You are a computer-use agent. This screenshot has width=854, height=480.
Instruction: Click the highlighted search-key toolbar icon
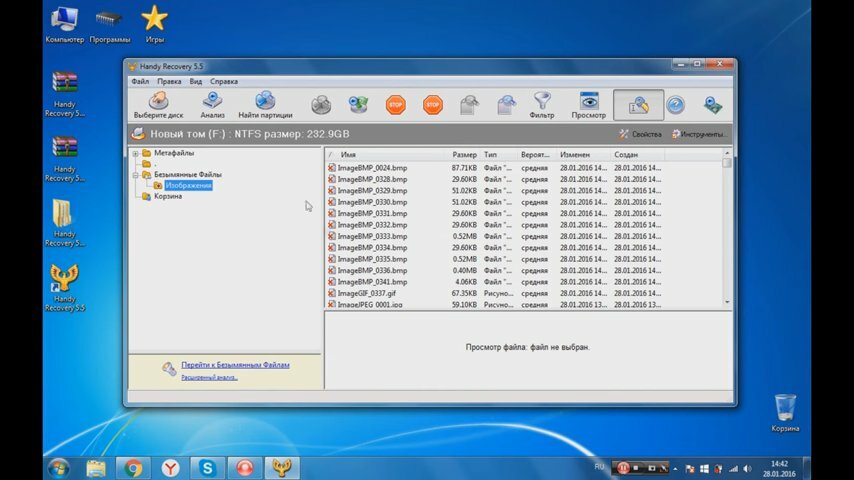[638, 105]
